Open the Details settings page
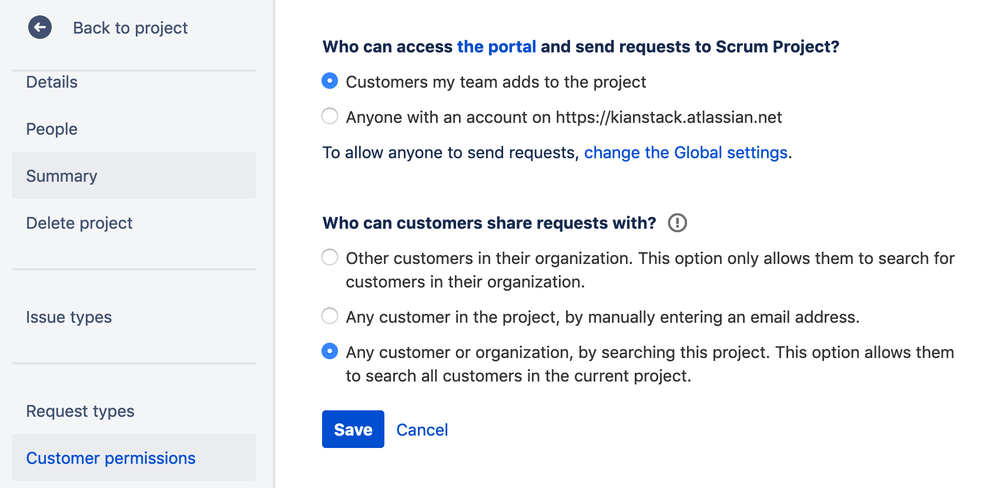Viewport: 998px width, 488px height. 52,82
